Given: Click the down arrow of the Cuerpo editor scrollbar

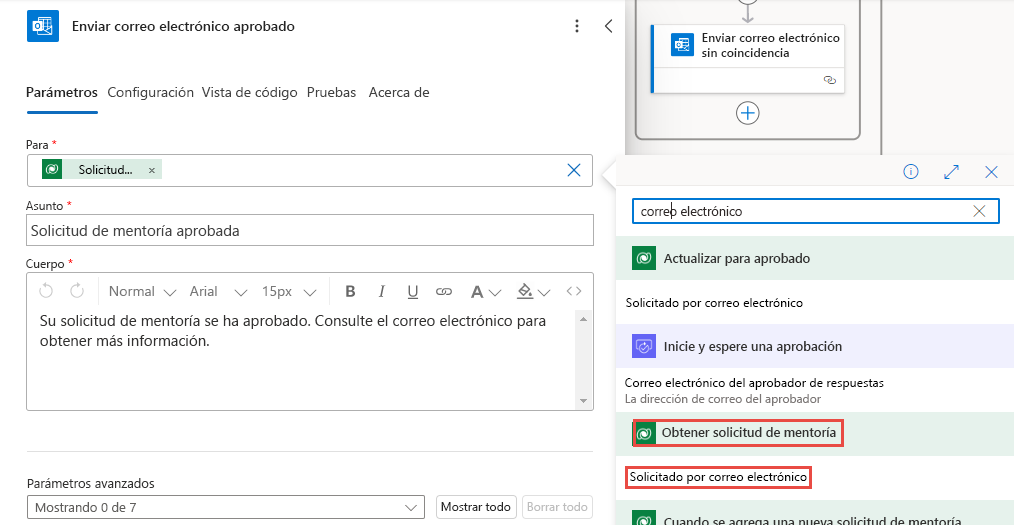Looking at the screenshot, I should (583, 401).
